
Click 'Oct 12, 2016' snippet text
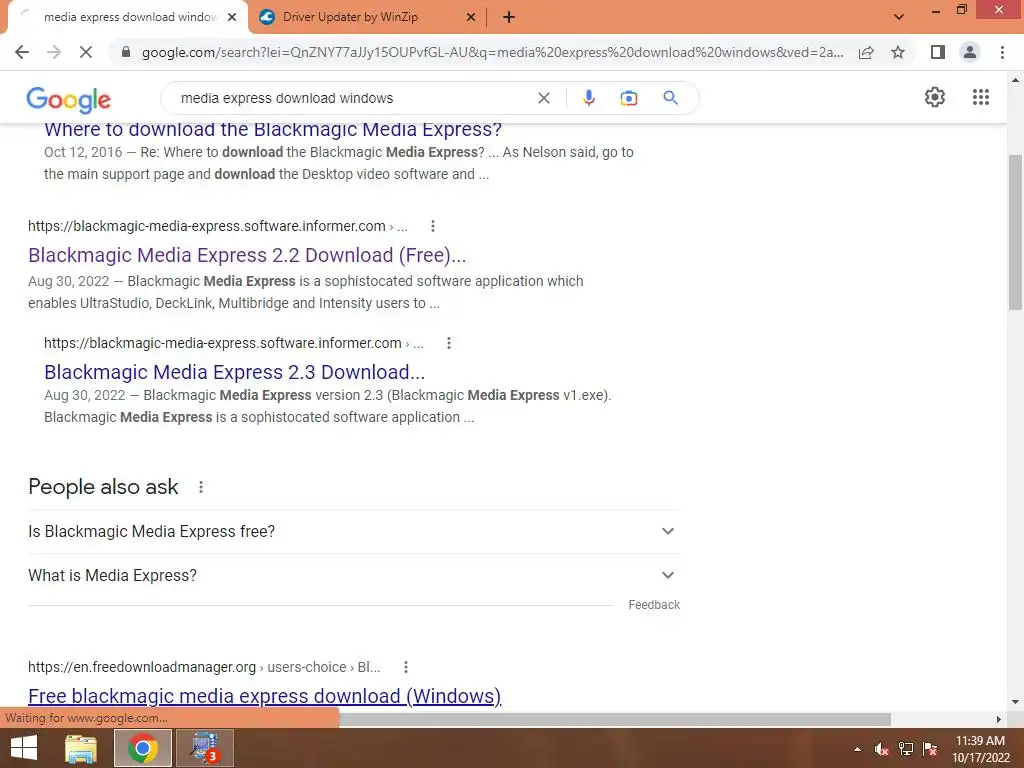tap(83, 152)
